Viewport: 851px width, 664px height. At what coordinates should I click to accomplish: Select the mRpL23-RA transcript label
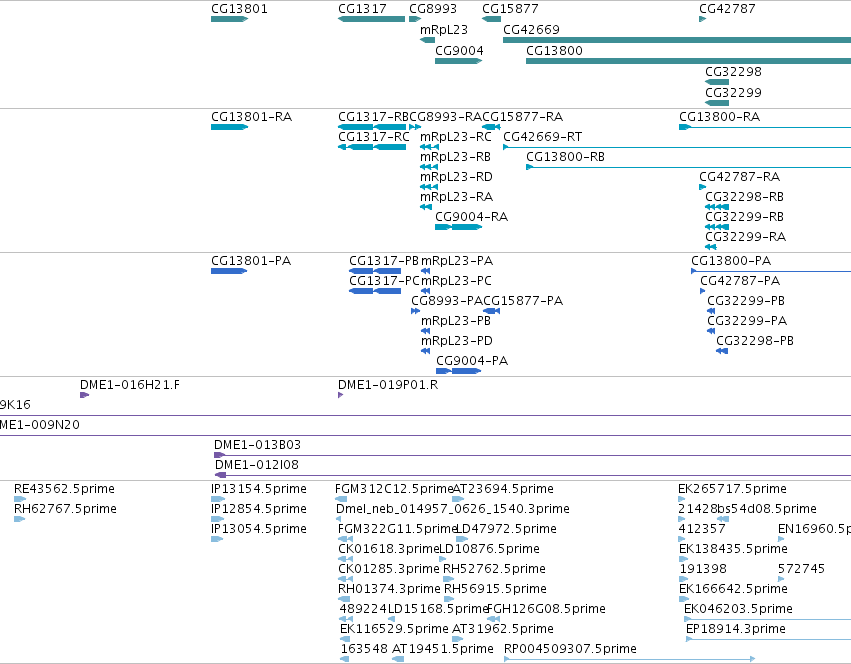pos(456,197)
